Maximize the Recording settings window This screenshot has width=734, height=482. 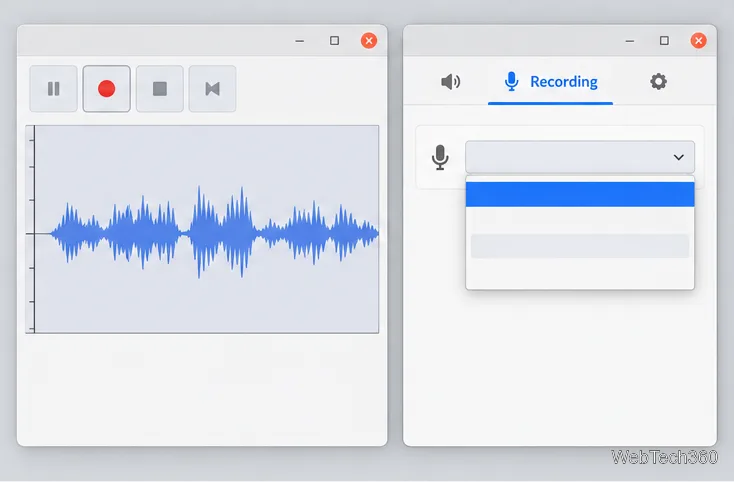point(664,41)
